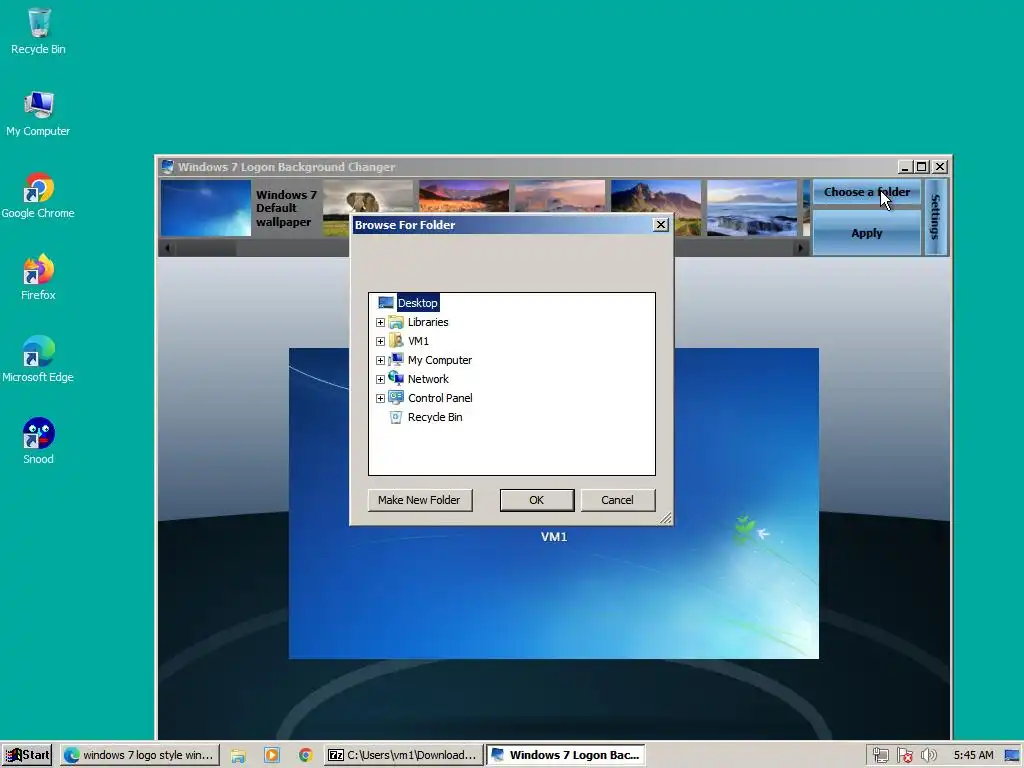This screenshot has width=1024, height=768.
Task: Launch Snood game shortcut
Action: pyautogui.click(x=38, y=441)
